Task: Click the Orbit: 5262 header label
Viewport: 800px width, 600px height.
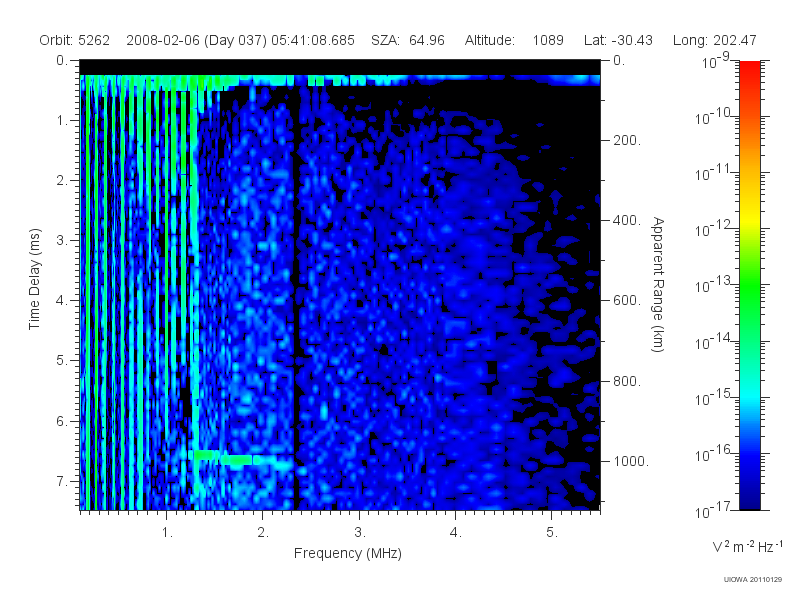Action: click(x=74, y=40)
